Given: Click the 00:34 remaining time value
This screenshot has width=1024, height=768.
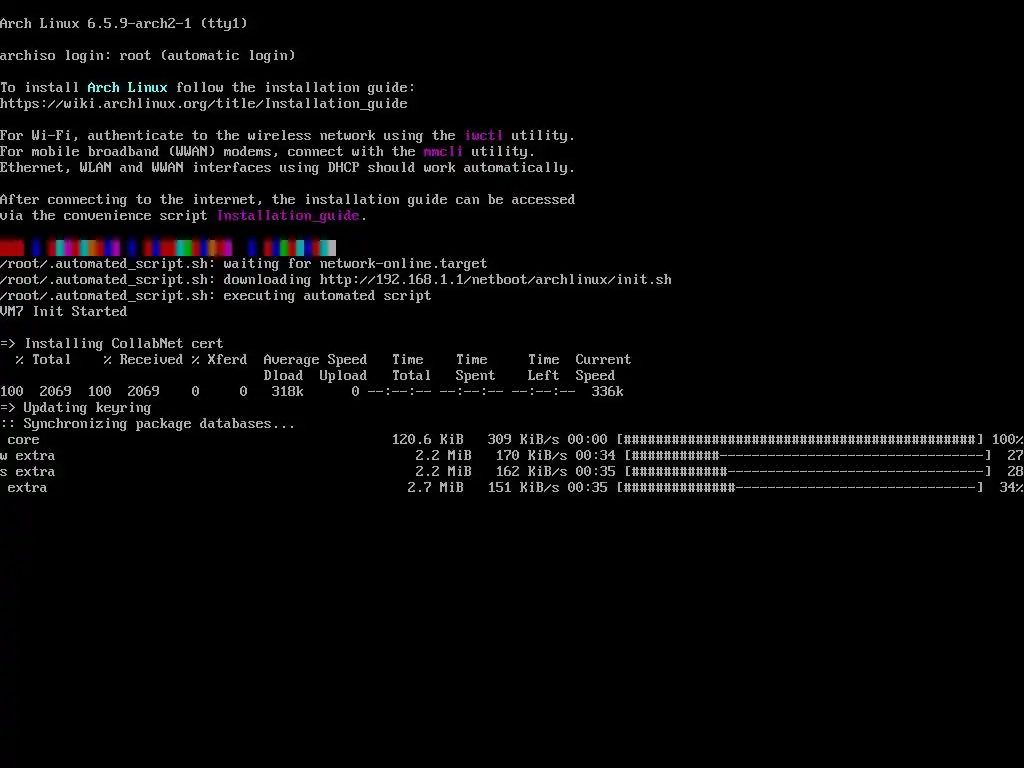Looking at the screenshot, I should 596,455.
